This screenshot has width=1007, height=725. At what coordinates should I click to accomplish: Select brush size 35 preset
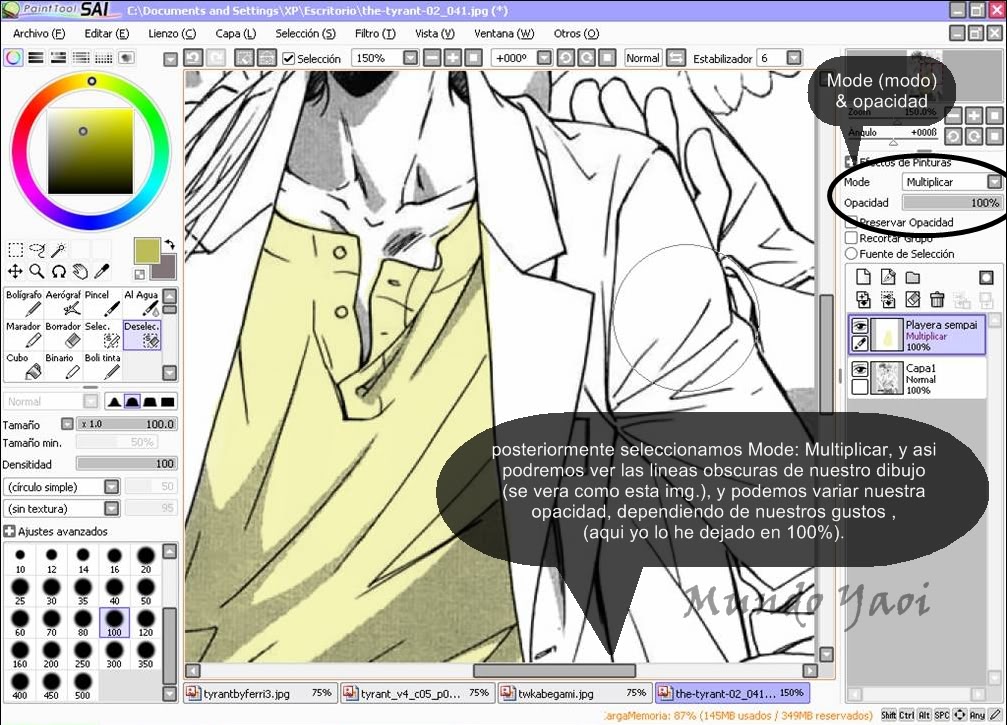click(83, 591)
